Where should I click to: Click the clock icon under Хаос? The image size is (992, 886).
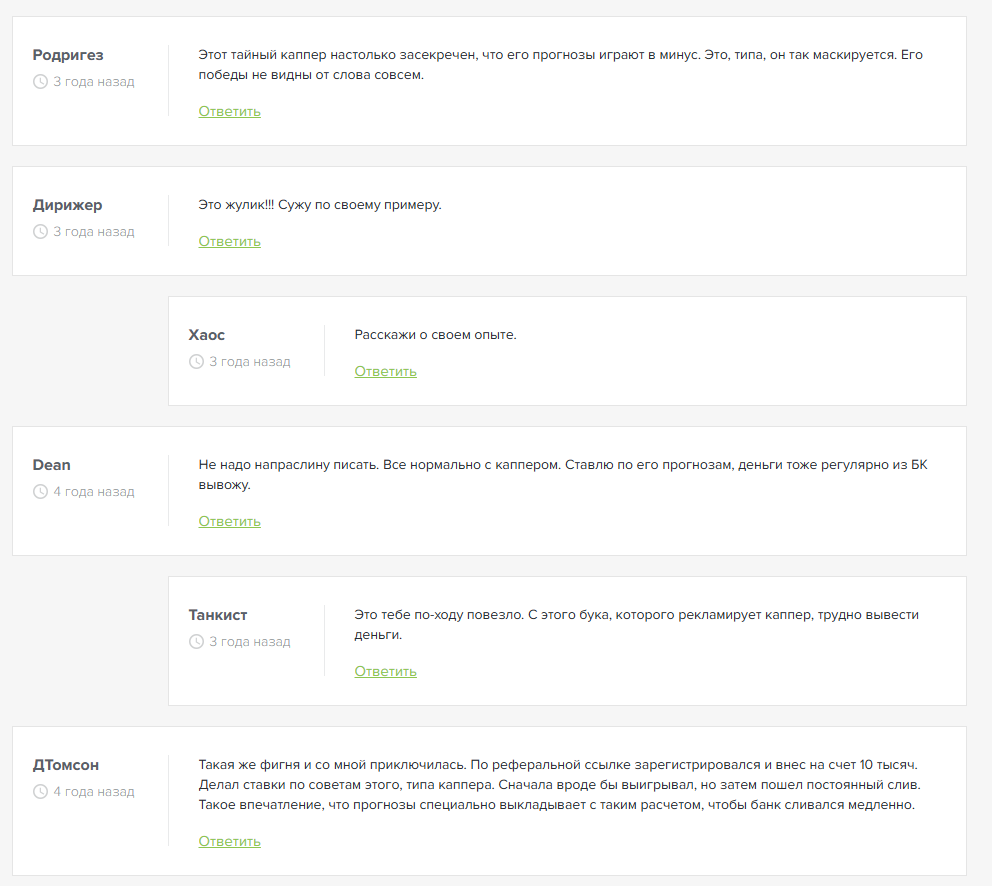[x=196, y=362]
